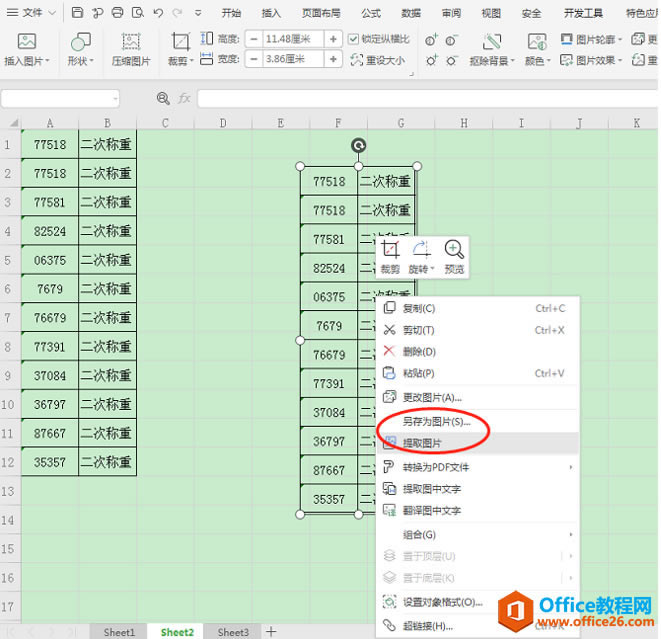Open the 文件 menu

pos(31,13)
